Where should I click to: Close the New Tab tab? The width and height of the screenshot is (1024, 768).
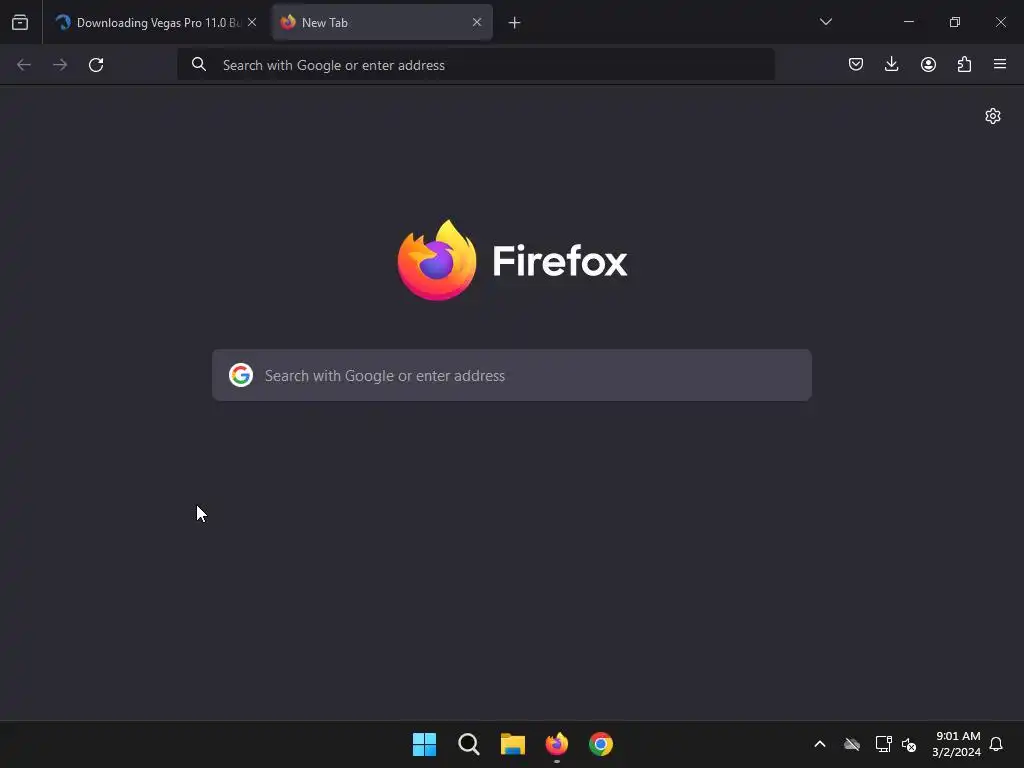[x=477, y=22]
